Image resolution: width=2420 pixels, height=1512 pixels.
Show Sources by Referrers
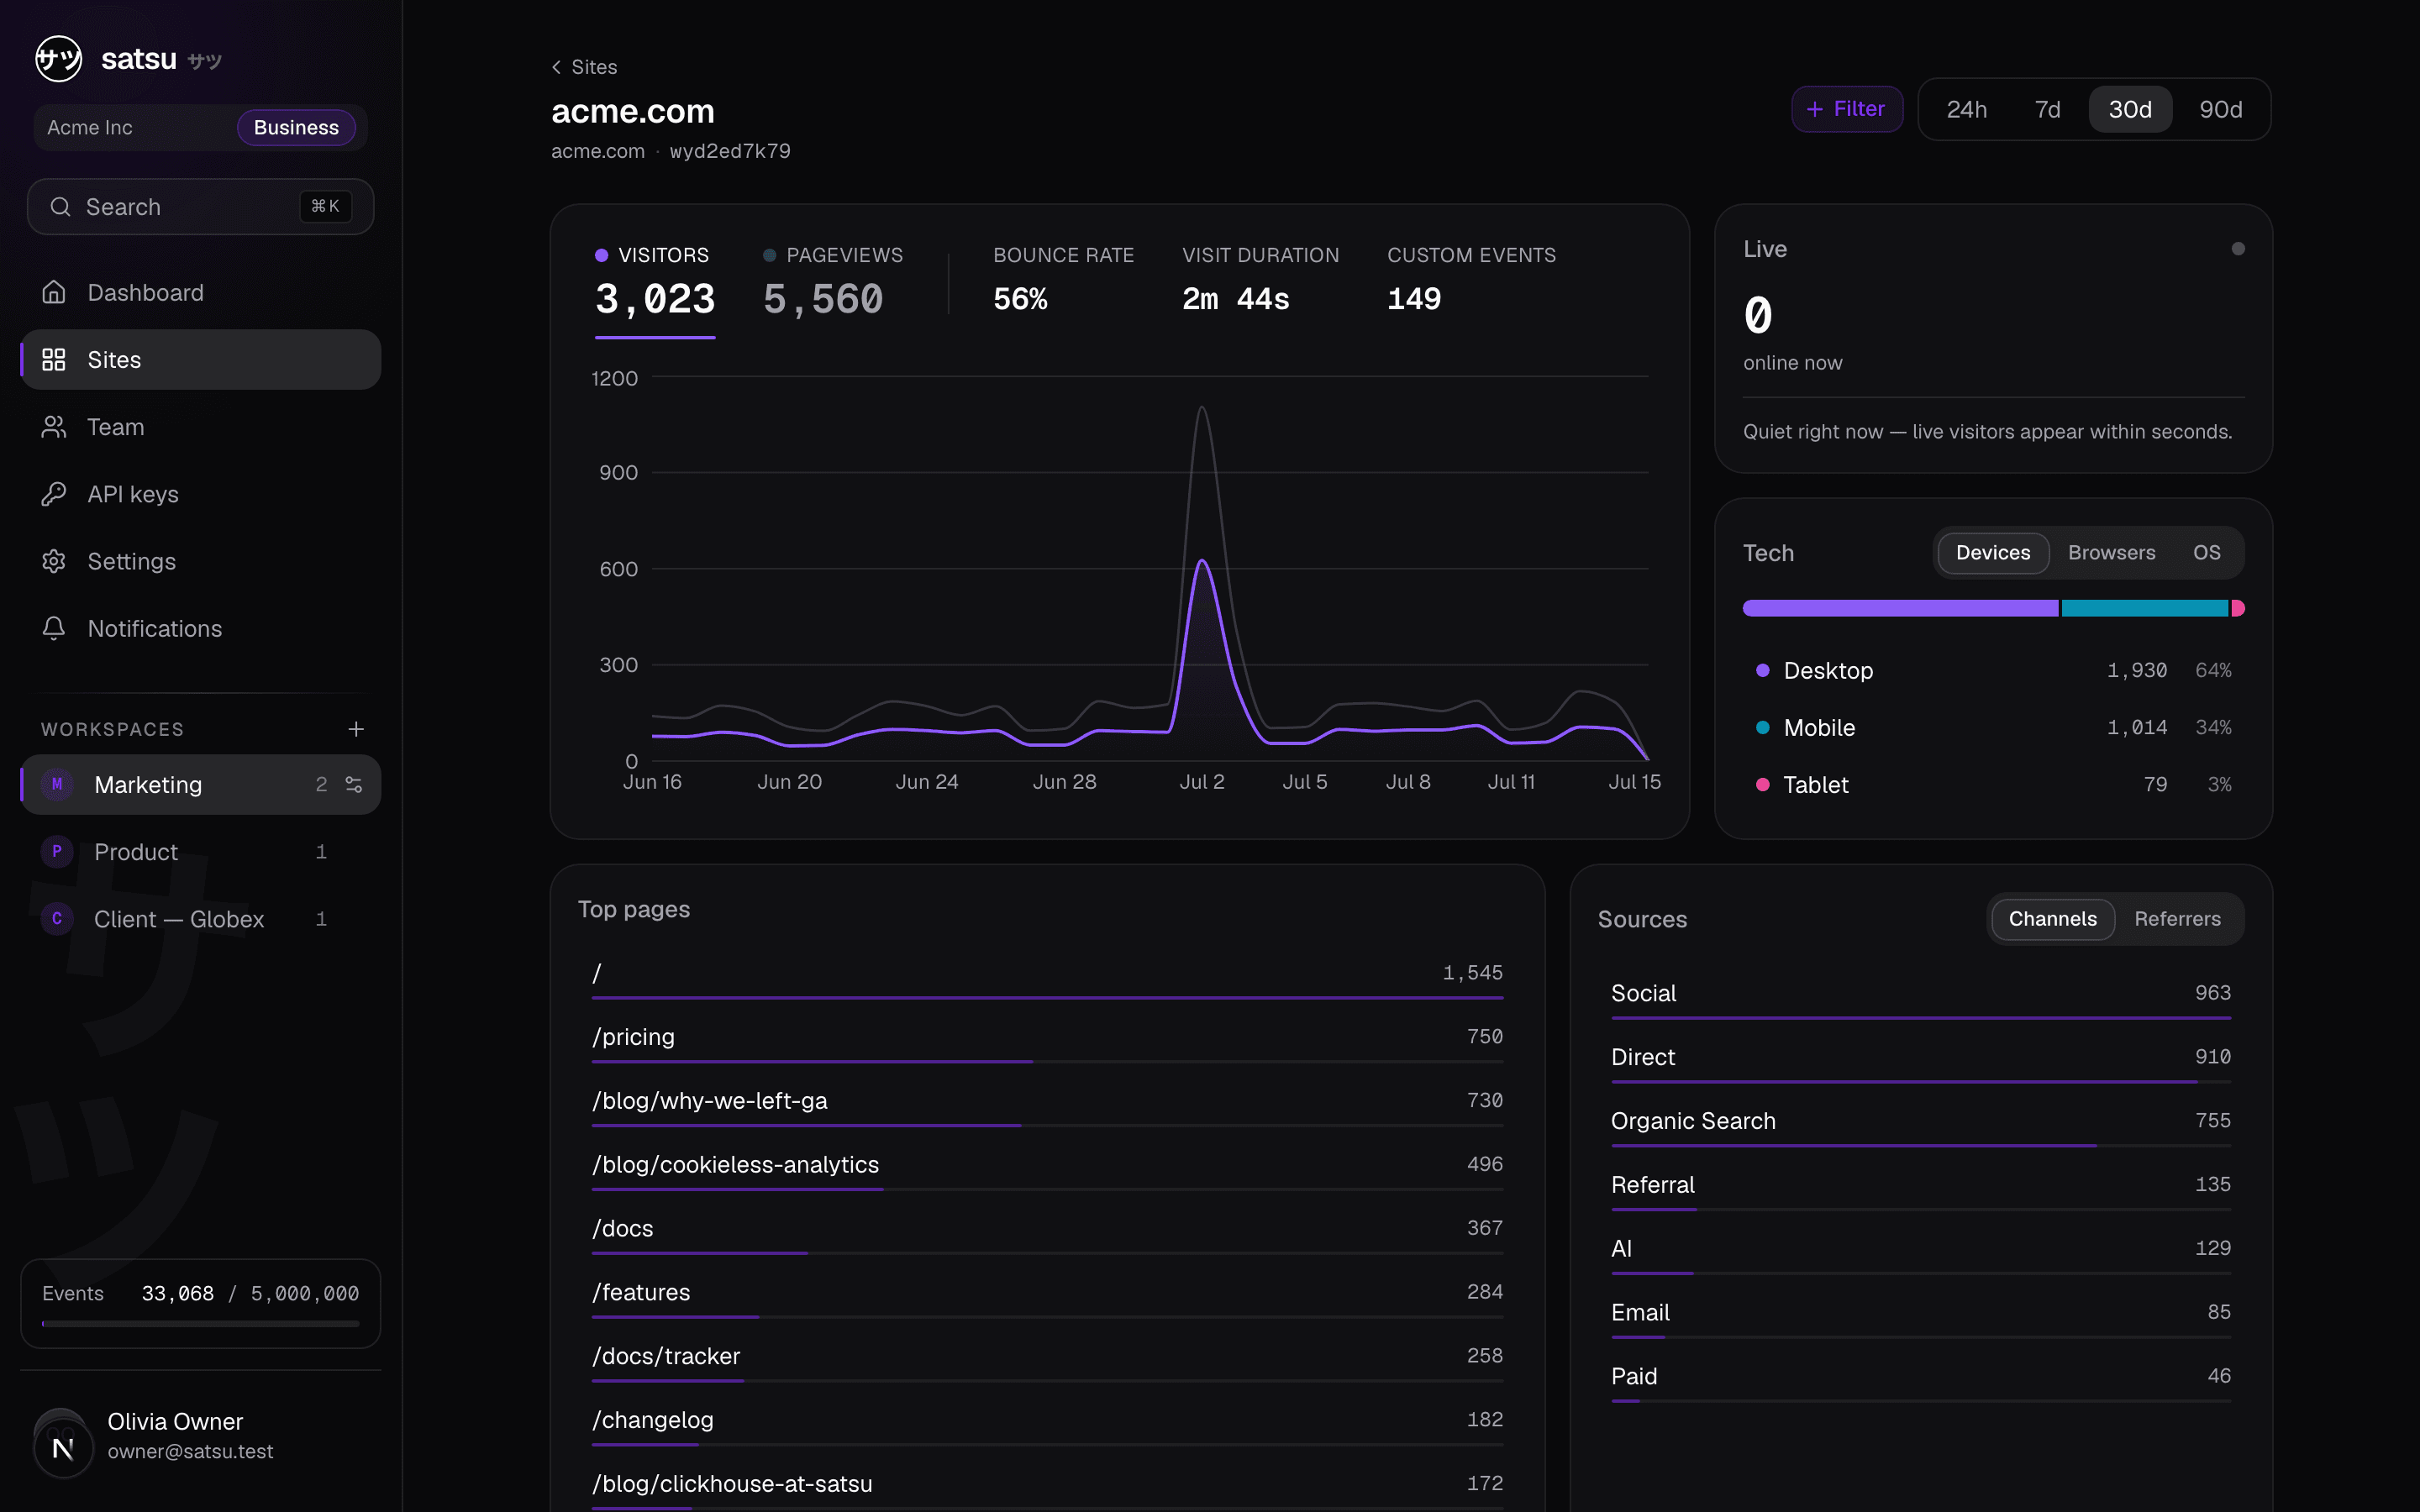click(2177, 919)
